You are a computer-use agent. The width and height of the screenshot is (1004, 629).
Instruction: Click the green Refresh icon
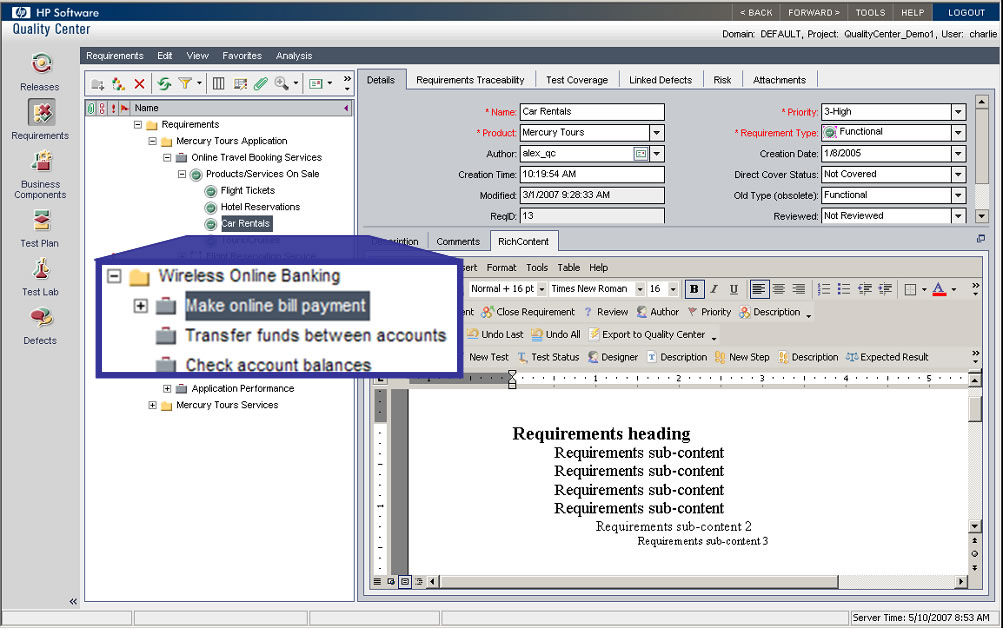[x=165, y=84]
